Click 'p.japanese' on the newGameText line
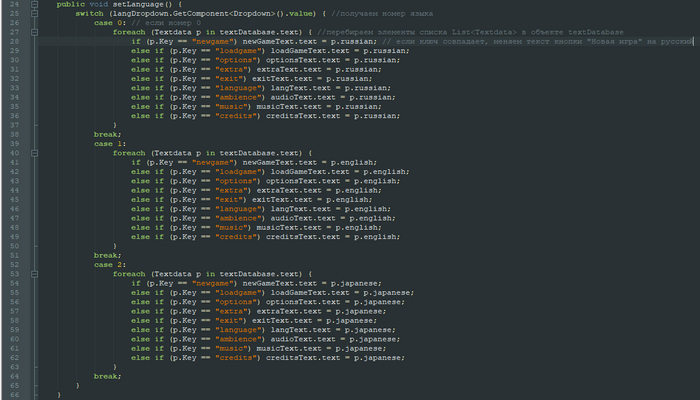This screenshot has height=400, width=700. pyautogui.click(x=356, y=283)
